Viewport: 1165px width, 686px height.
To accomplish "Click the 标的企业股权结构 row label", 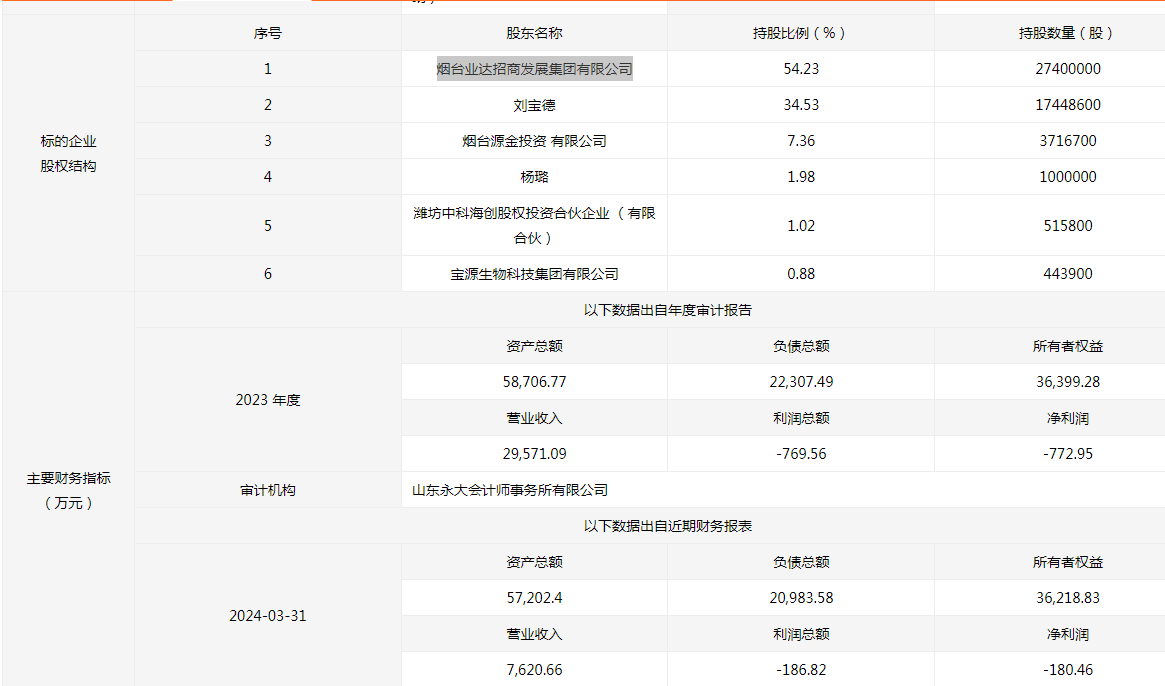I will 68,154.
